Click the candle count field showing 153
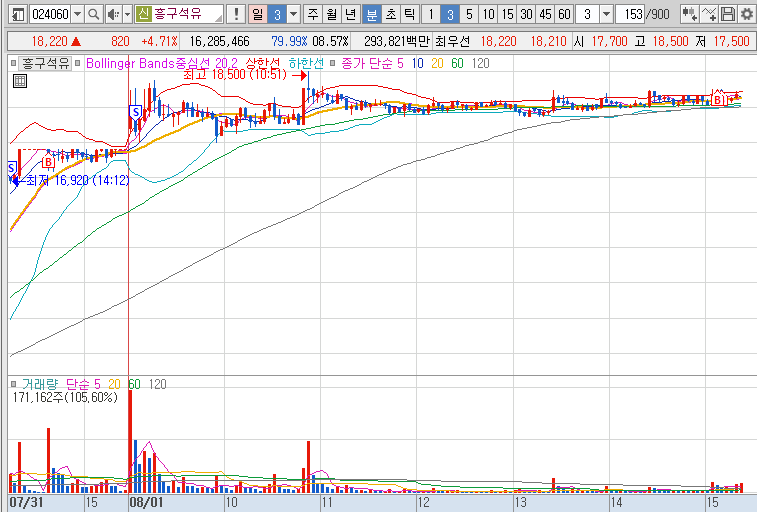The width and height of the screenshot is (757, 512). (631, 14)
